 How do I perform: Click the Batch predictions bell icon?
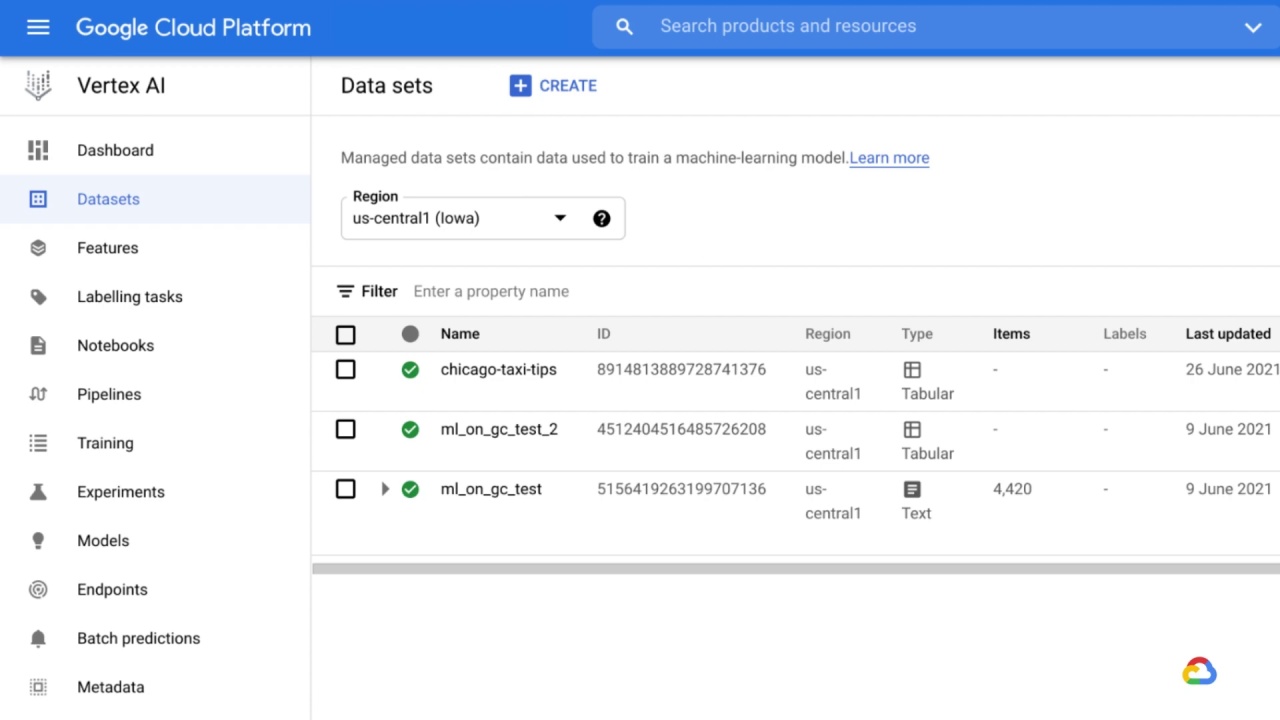click(x=38, y=638)
